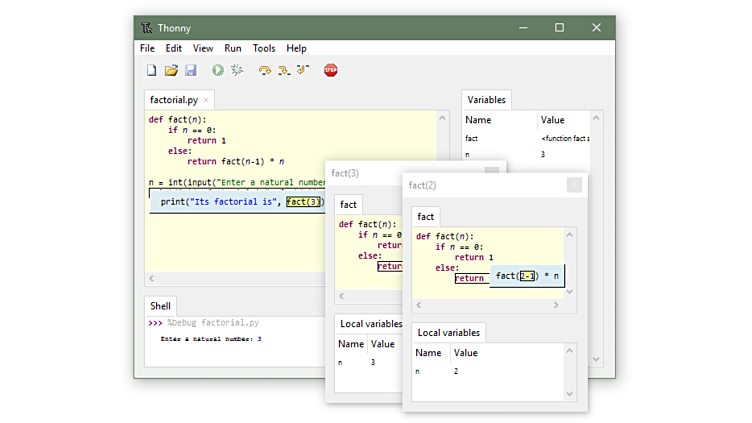The height and width of the screenshot is (423, 752).
Task: Click the Value column header in Variables
Action: click(553, 121)
